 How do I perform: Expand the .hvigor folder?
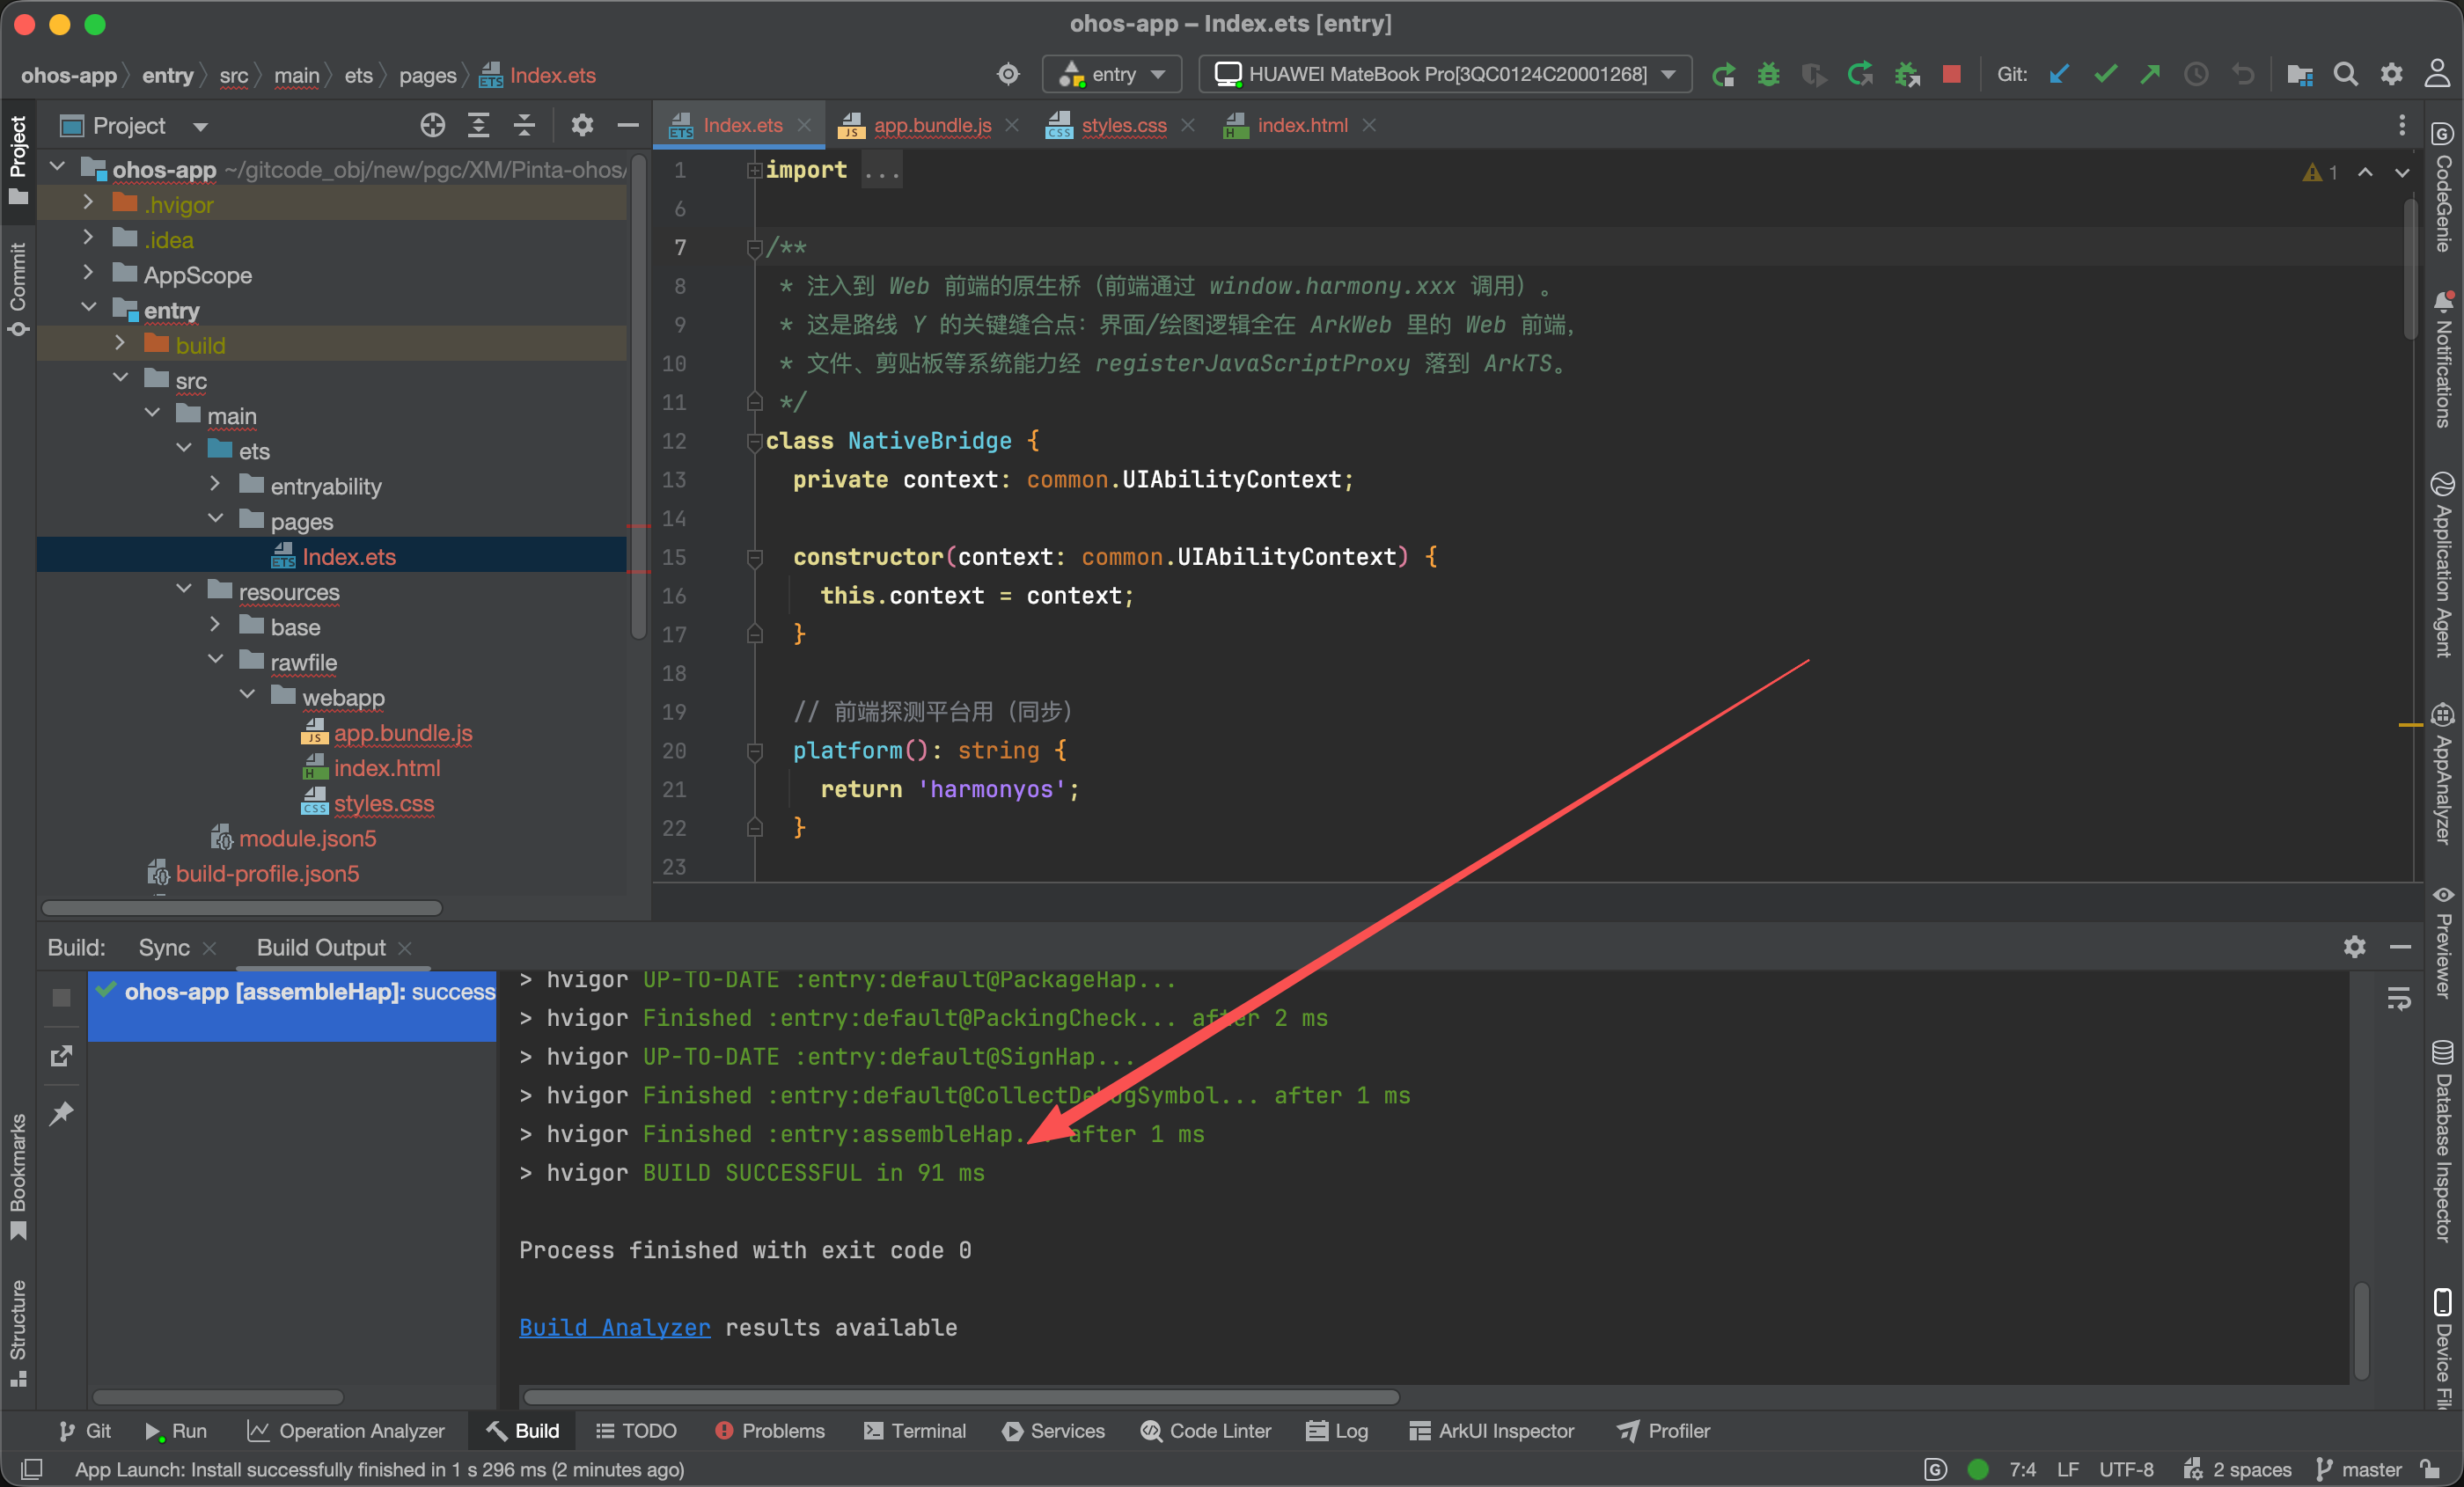coord(89,203)
